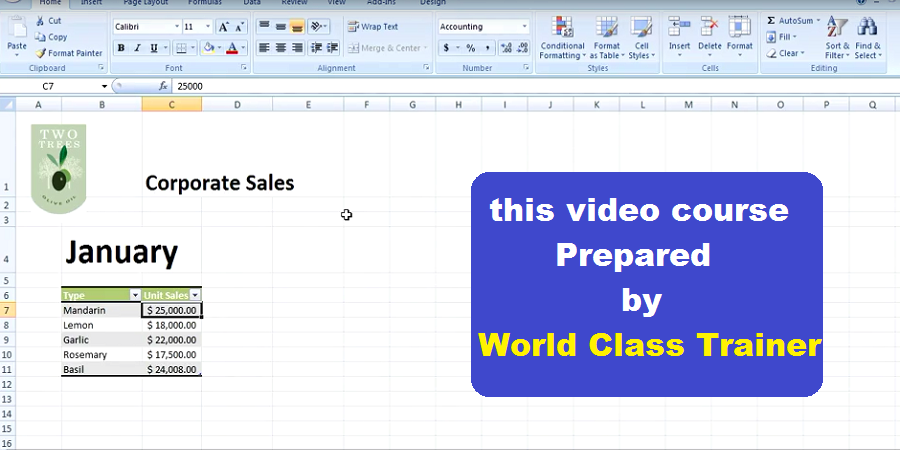Image resolution: width=900 pixels, height=450 pixels.
Task: Open Number group dialog launcher
Action: pyautogui.click(x=526, y=68)
